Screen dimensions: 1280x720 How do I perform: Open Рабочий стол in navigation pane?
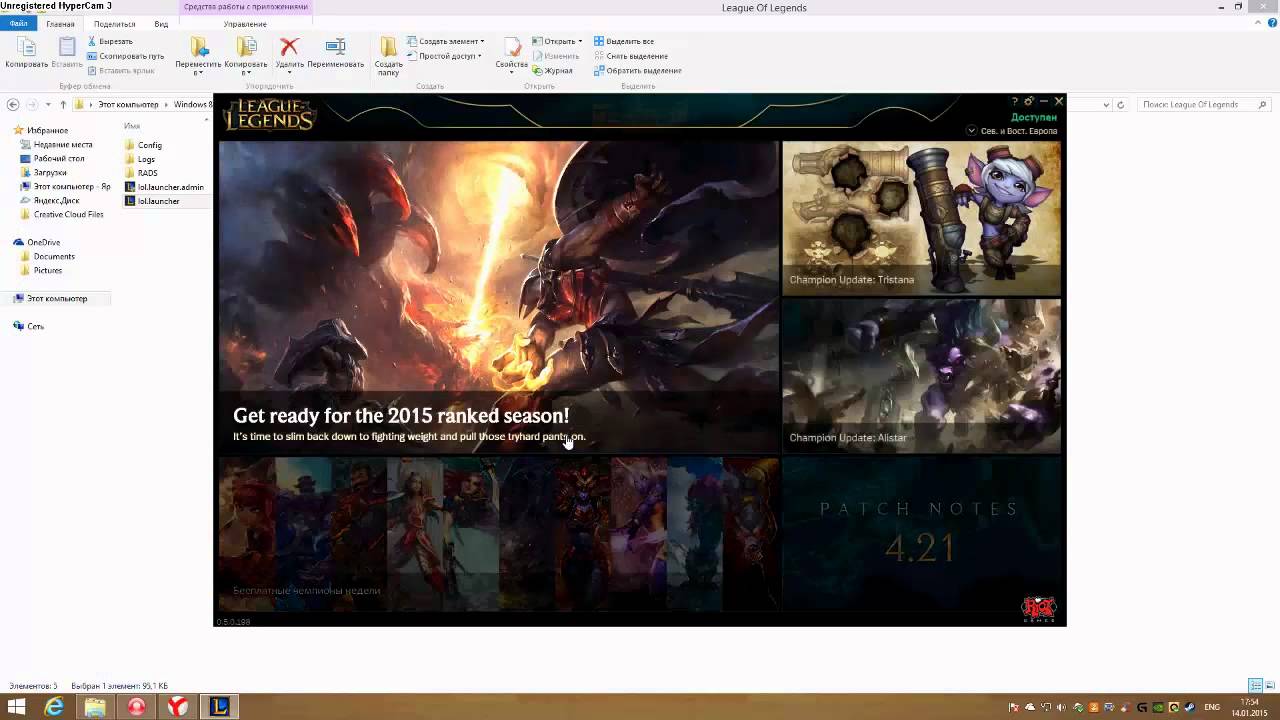pyautogui.click(x=59, y=158)
